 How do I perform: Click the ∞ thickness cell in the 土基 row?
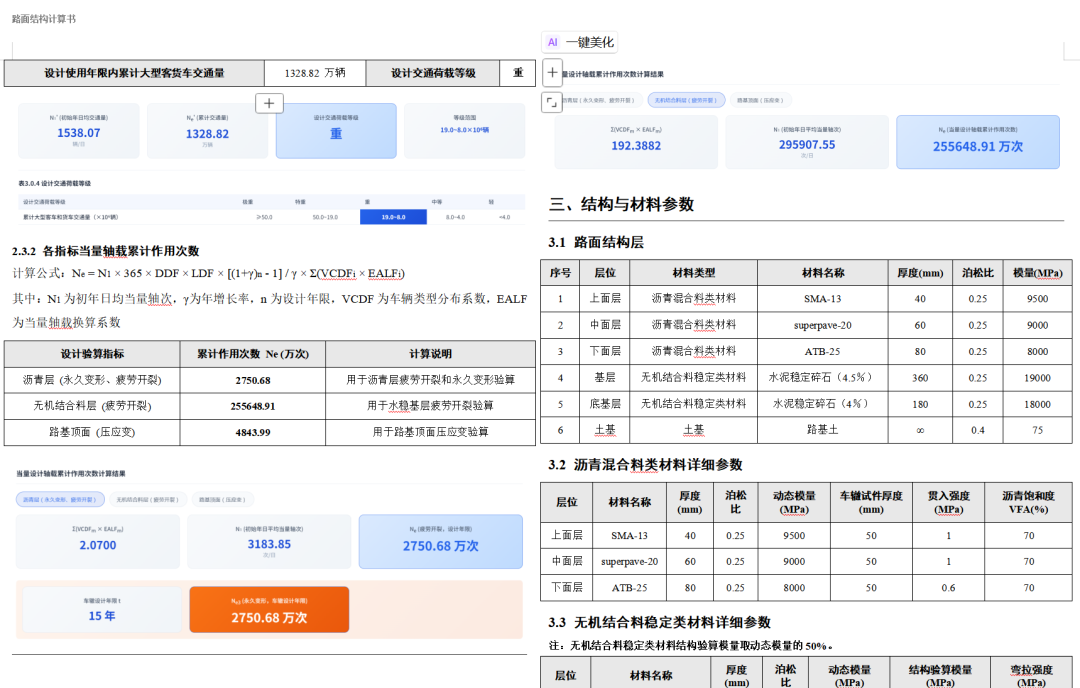coord(920,430)
